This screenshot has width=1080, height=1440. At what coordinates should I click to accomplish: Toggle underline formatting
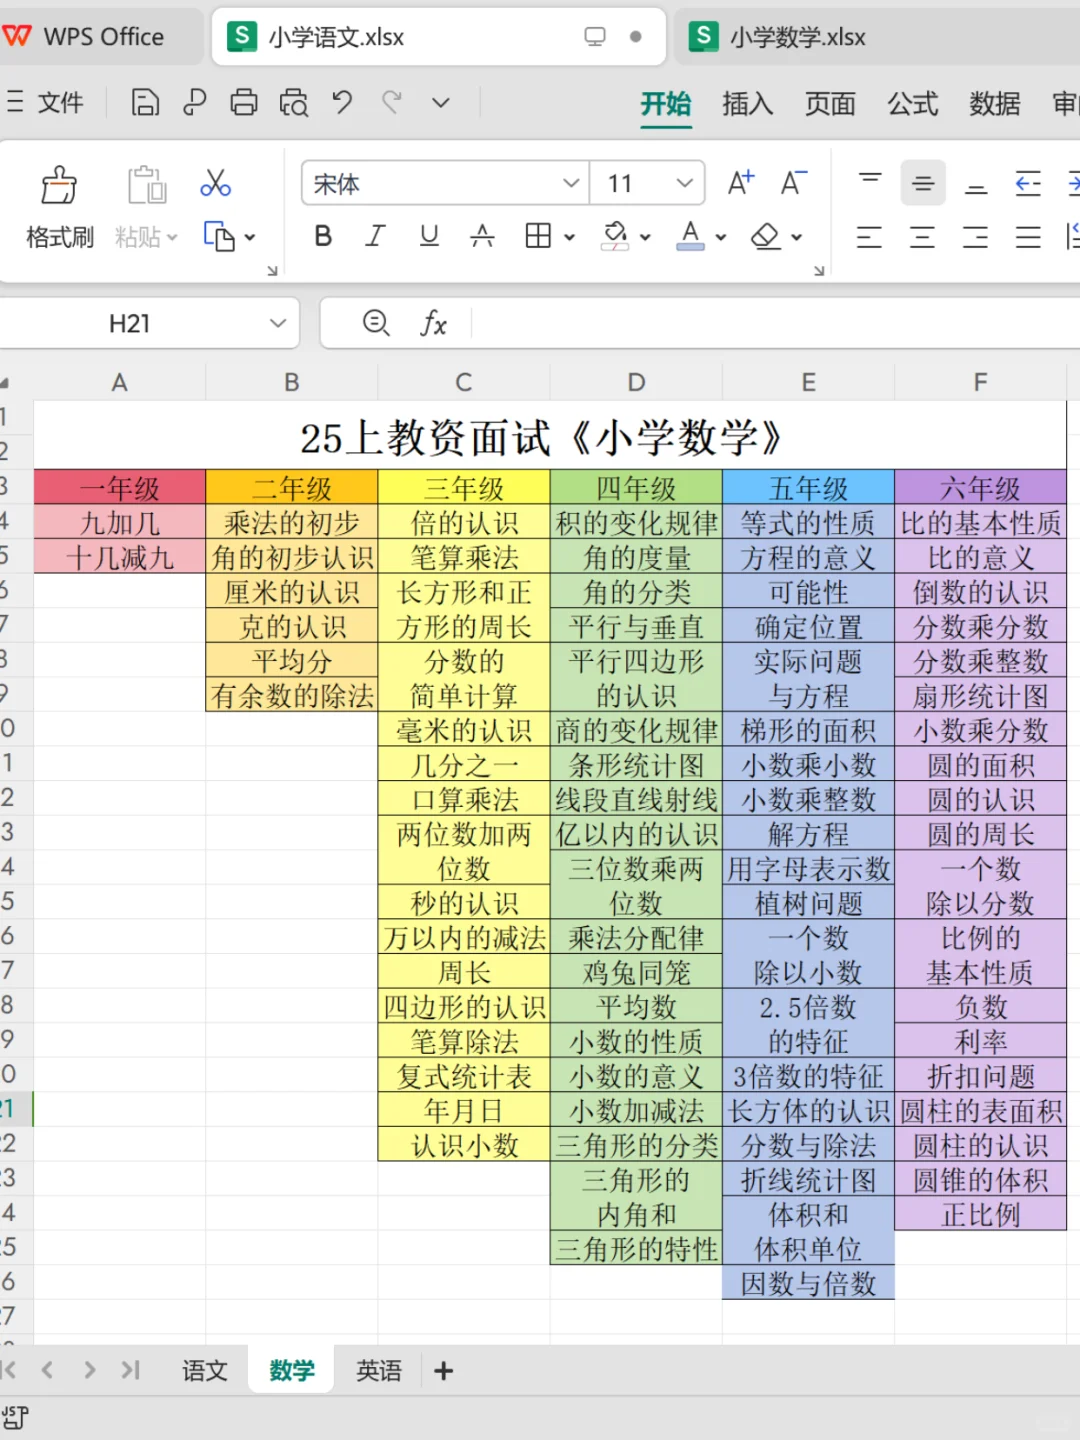pyautogui.click(x=428, y=236)
